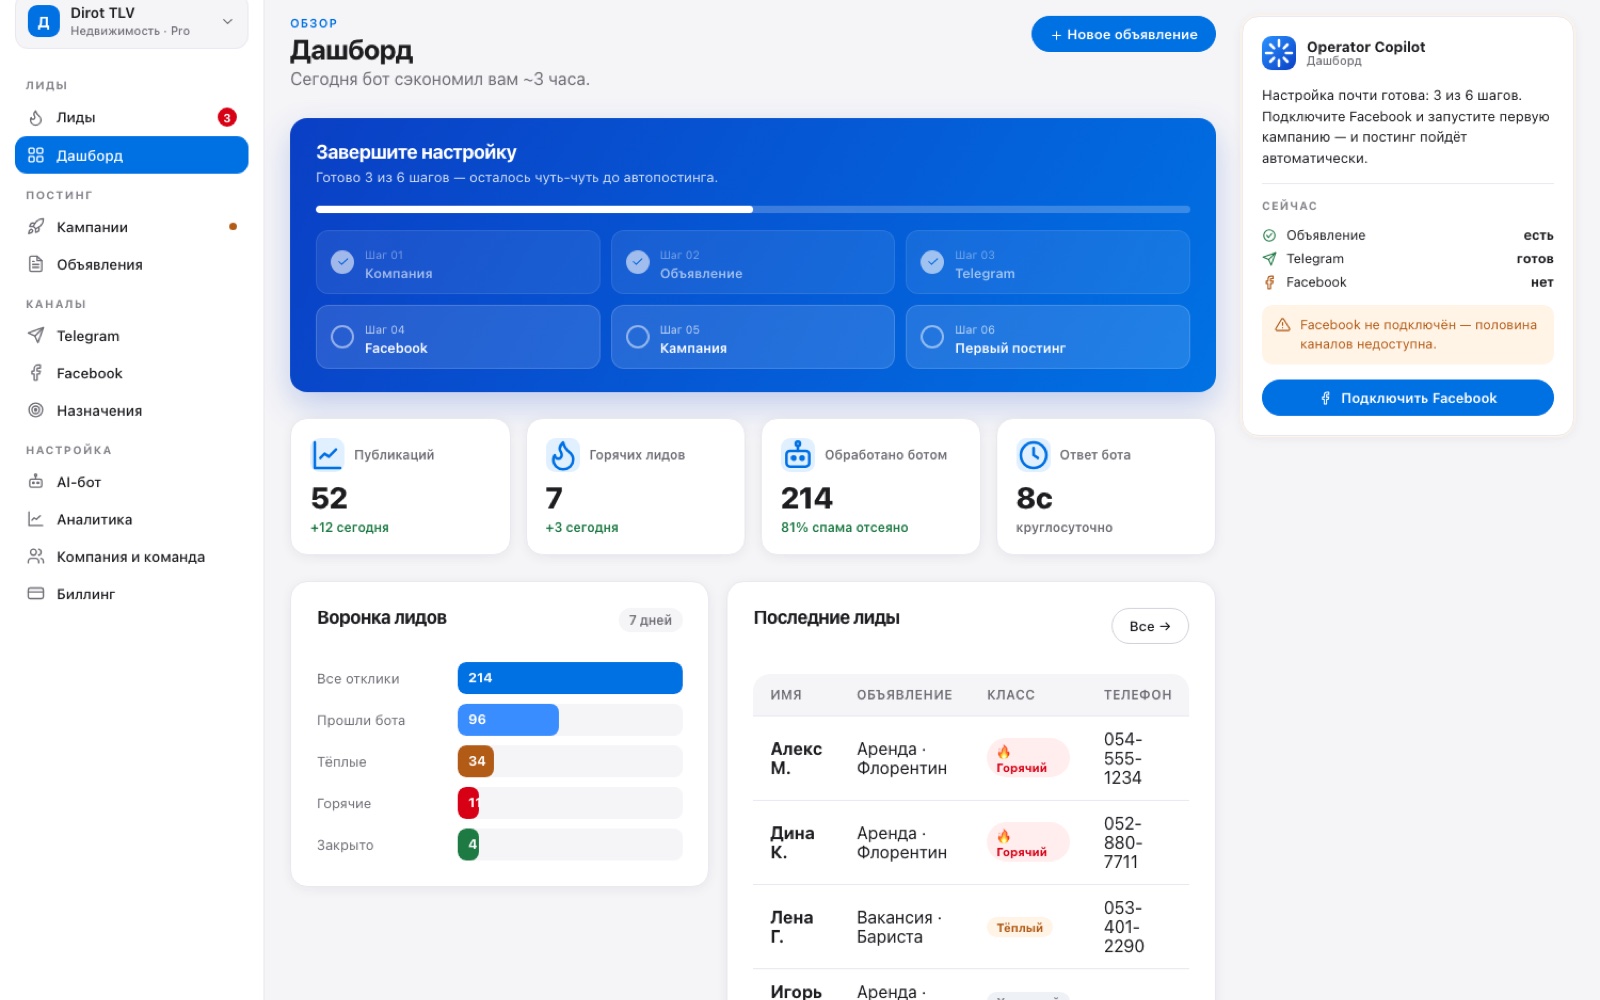Viewport: 1600px width, 1000px height.
Task: Click the Ответ бота clock icon
Action: pos(1033,455)
